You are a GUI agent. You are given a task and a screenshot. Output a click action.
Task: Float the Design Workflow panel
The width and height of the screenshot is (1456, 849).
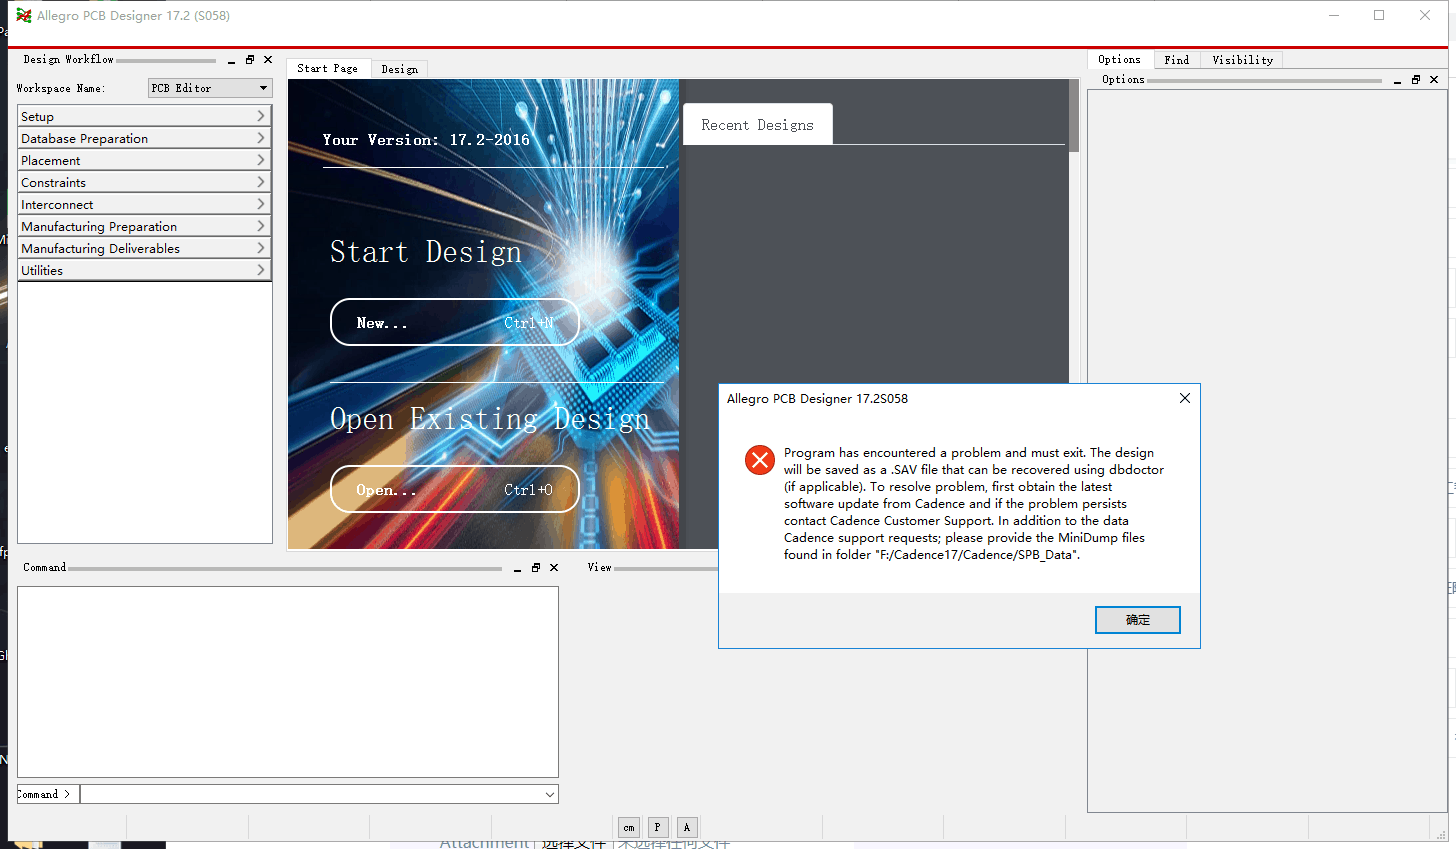[x=250, y=60]
